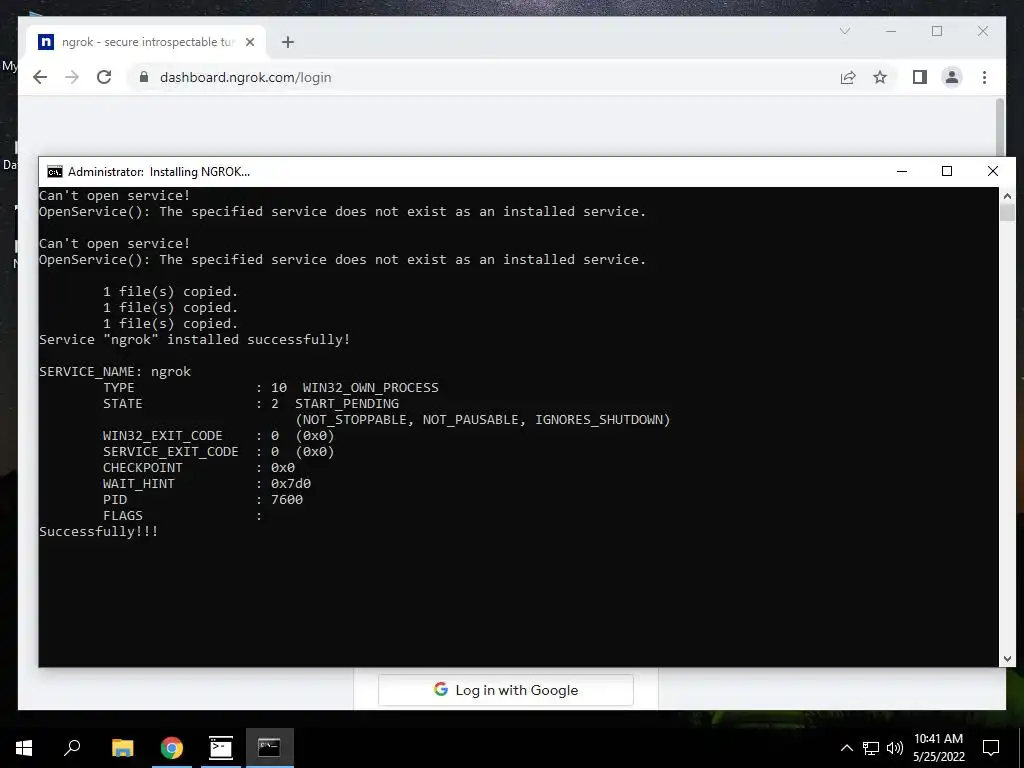Screen dimensions: 1024x768
Task: Minimize the Installing NGROK console window
Action: coord(902,171)
